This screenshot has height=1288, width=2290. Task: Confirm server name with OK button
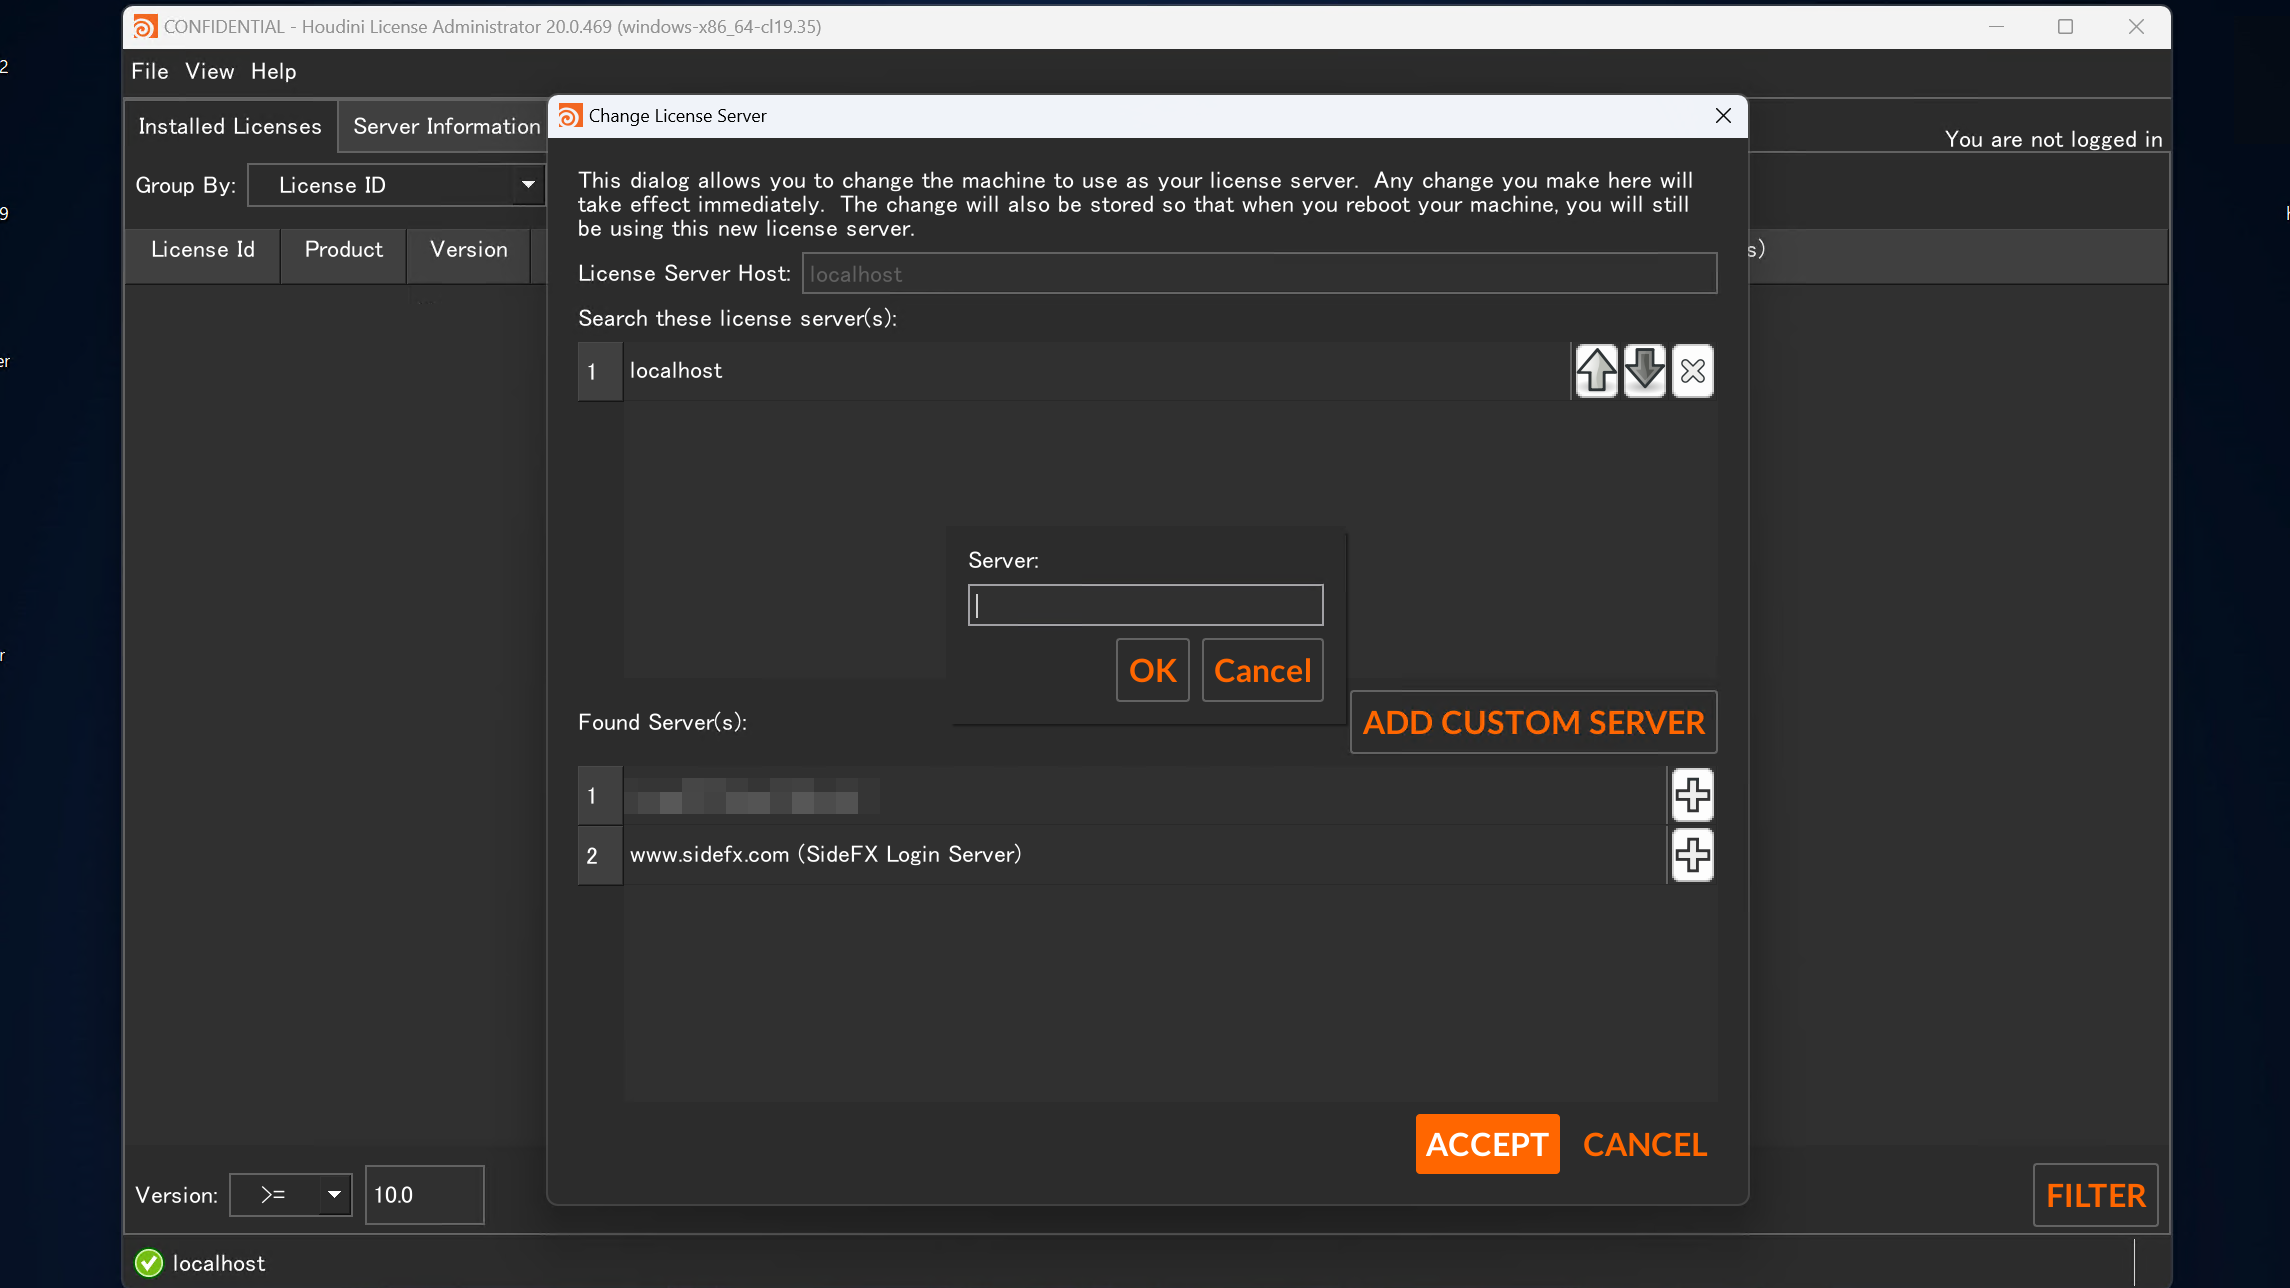pyautogui.click(x=1152, y=670)
